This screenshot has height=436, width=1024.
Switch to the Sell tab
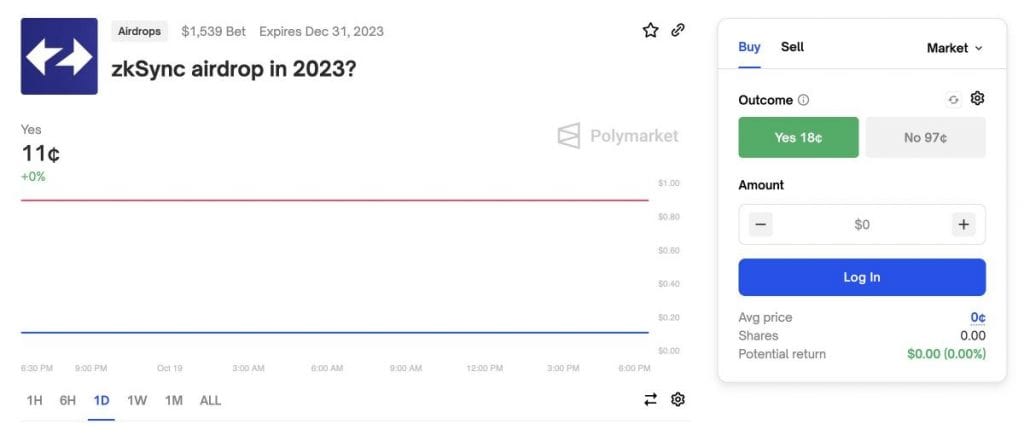[x=792, y=47]
